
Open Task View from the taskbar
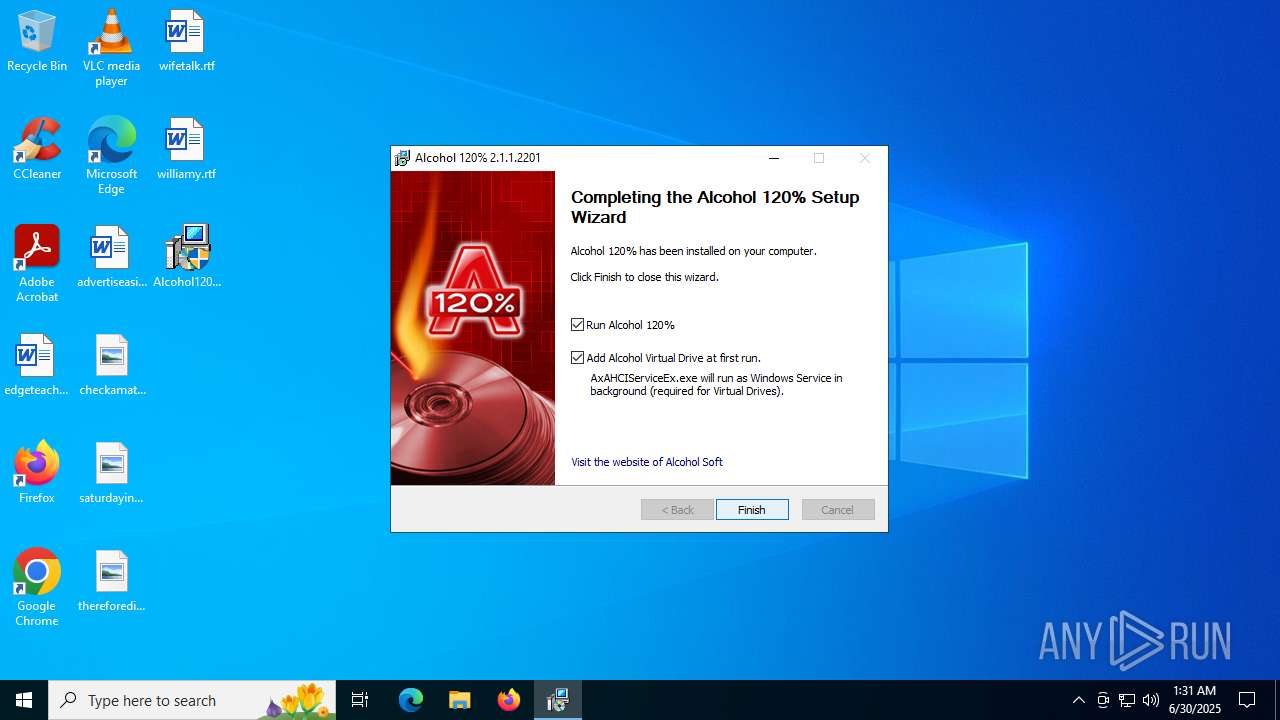(x=360, y=700)
